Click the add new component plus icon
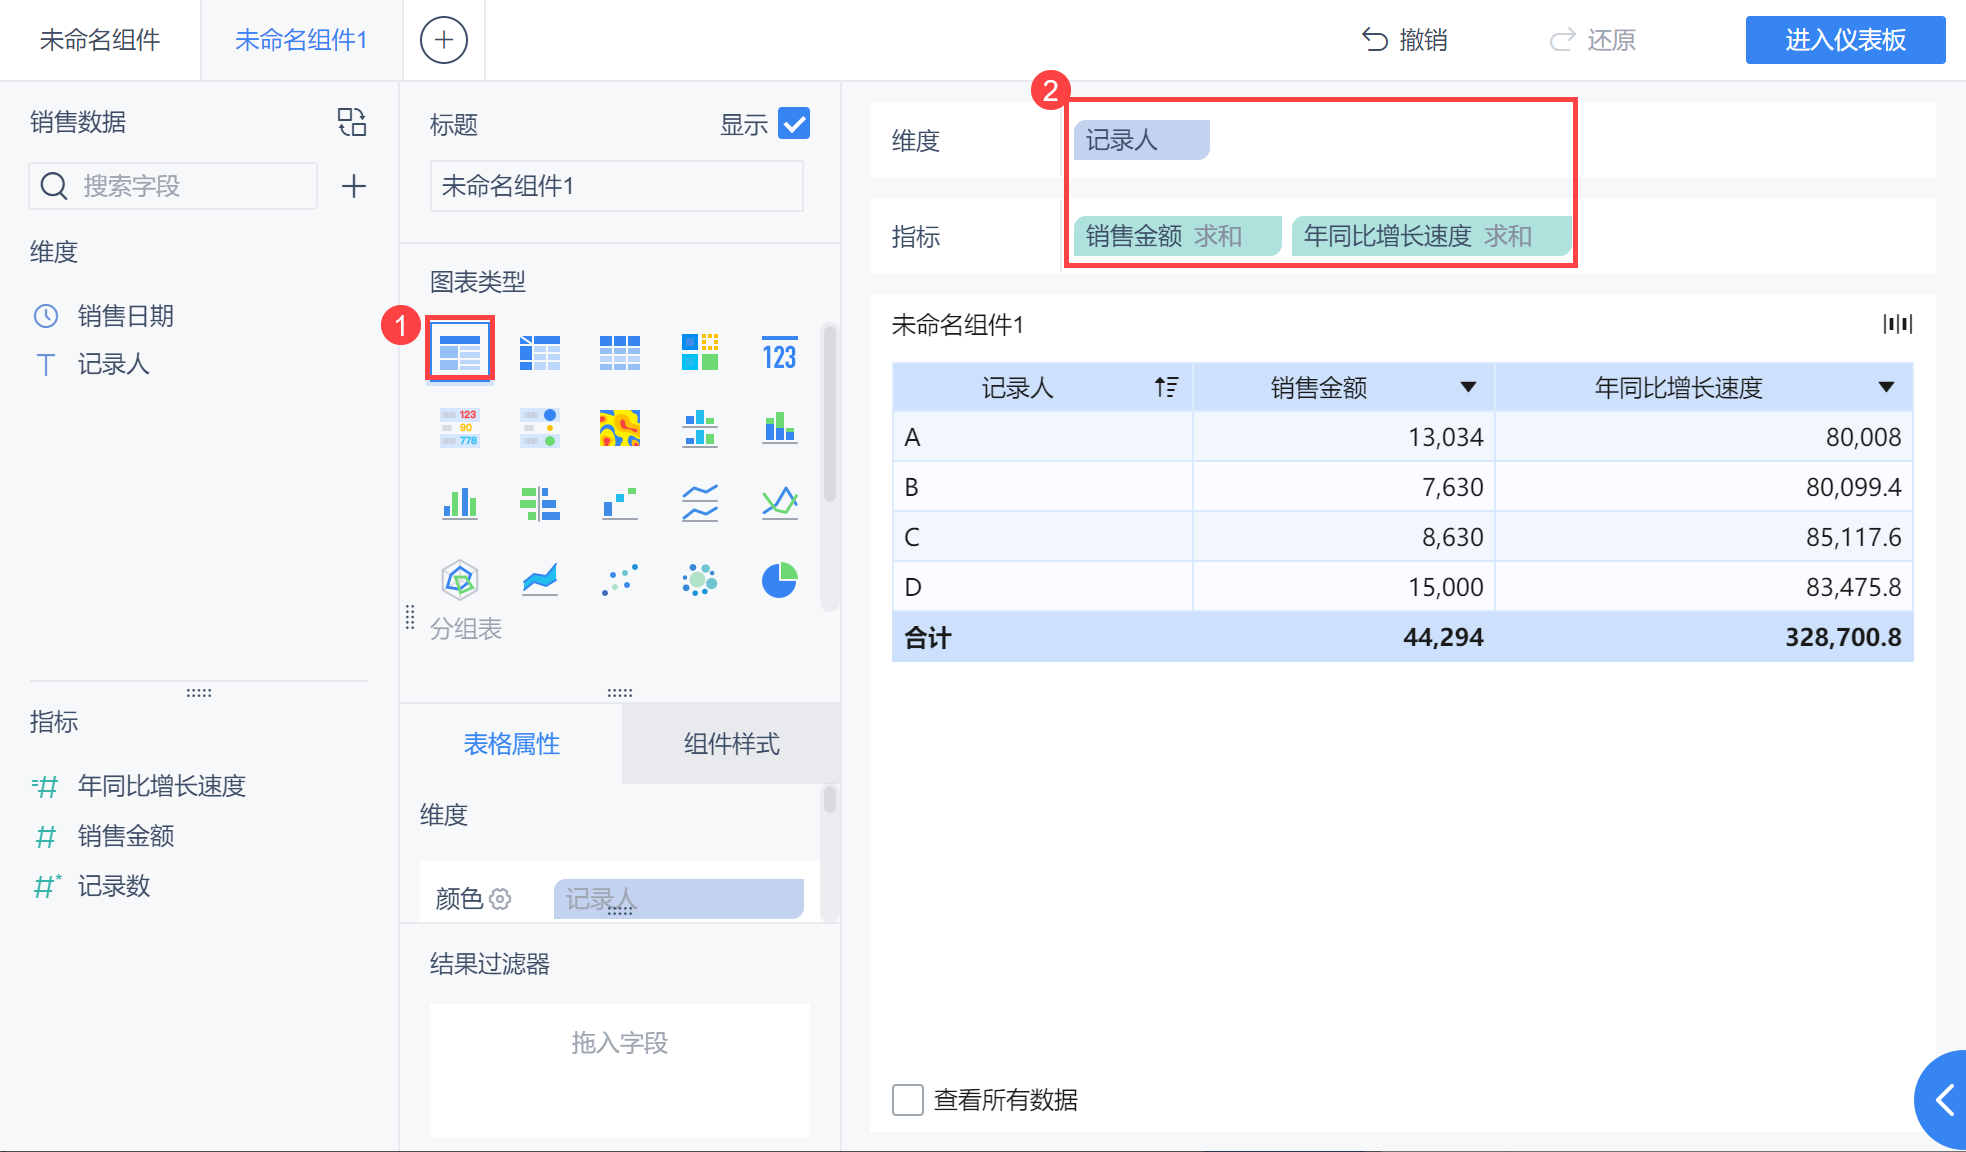This screenshot has height=1152, width=1966. 443,40
